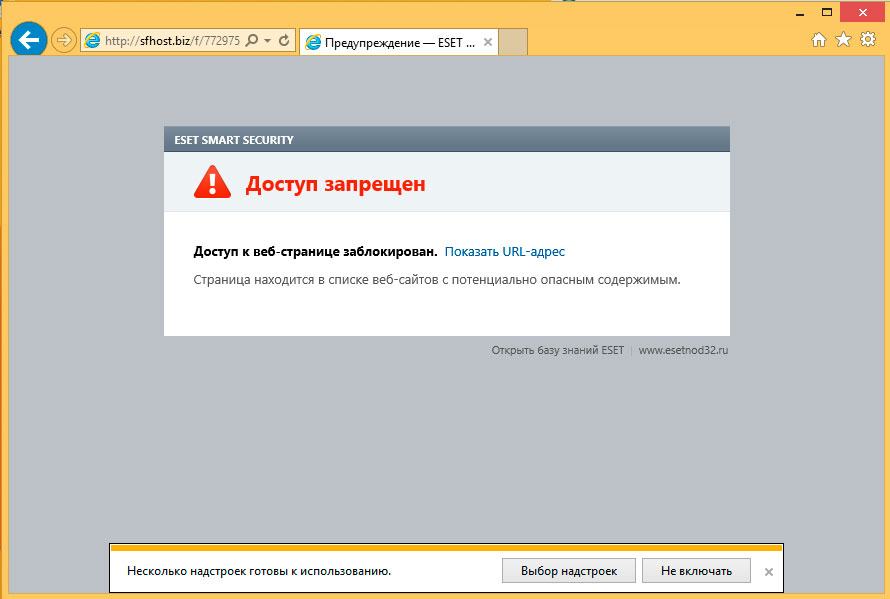This screenshot has height=599, width=890.
Task: Focus the sfhost.biz URL address field
Action: [x=173, y=41]
